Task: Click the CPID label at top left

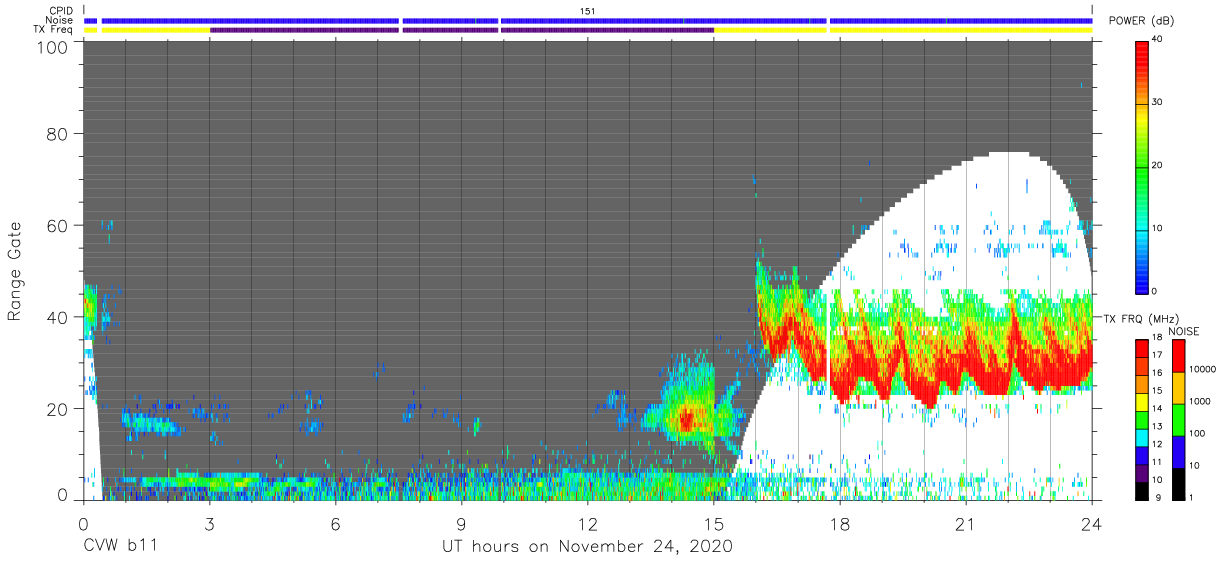Action: [62, 11]
